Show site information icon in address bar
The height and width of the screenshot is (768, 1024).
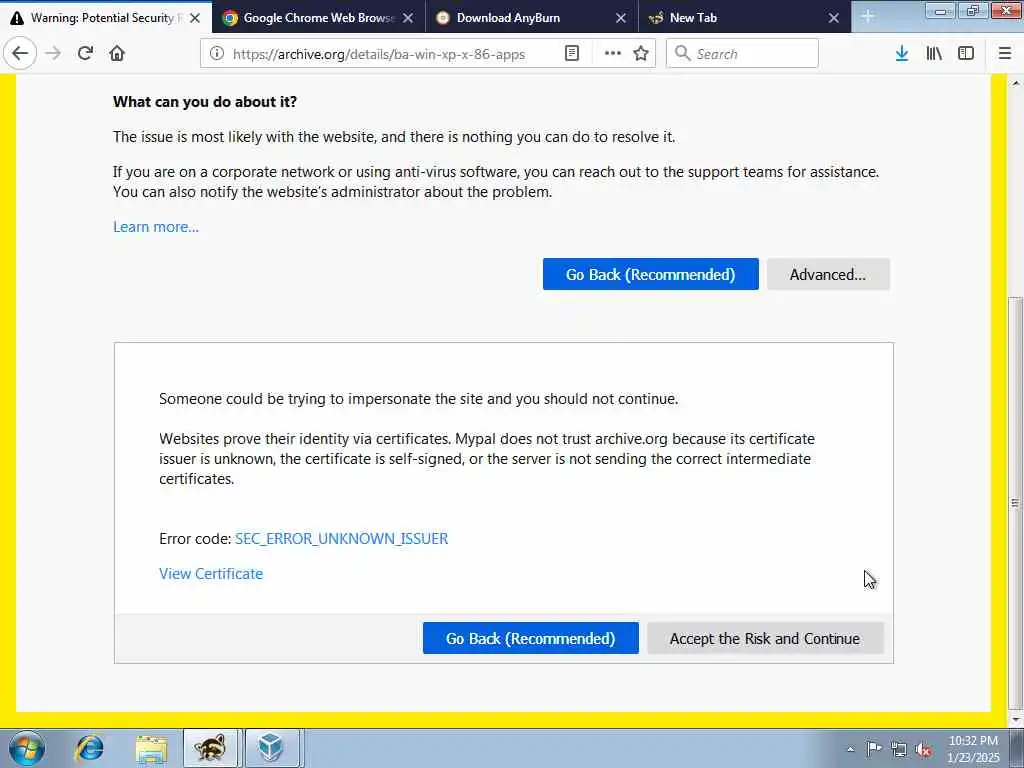click(217, 54)
